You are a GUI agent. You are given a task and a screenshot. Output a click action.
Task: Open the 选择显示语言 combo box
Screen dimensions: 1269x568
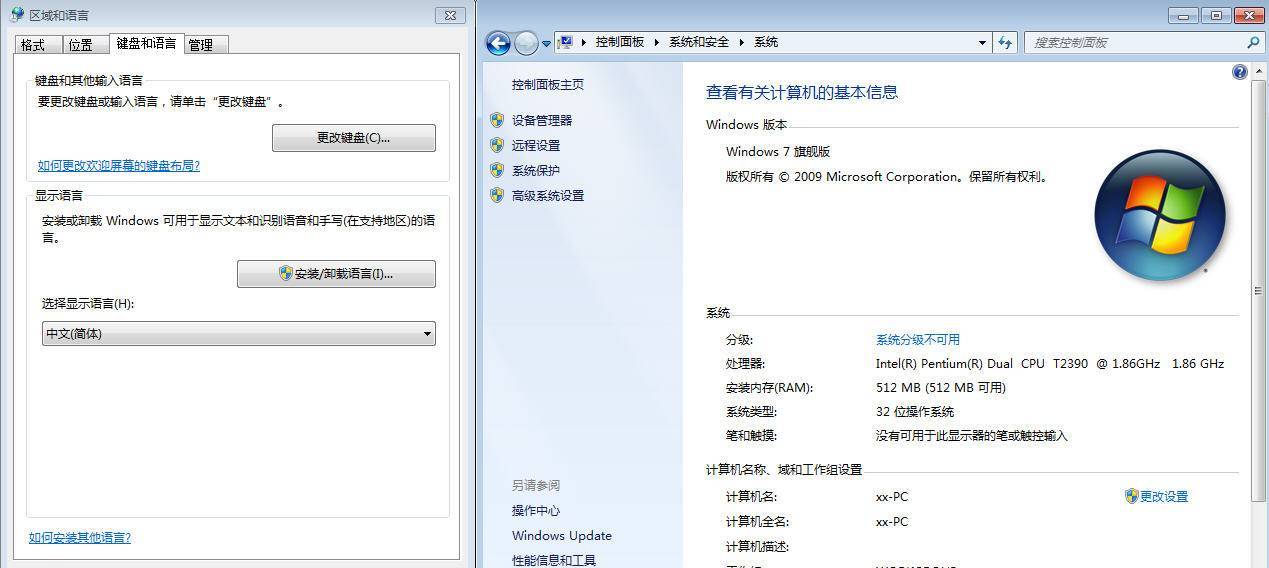238,334
